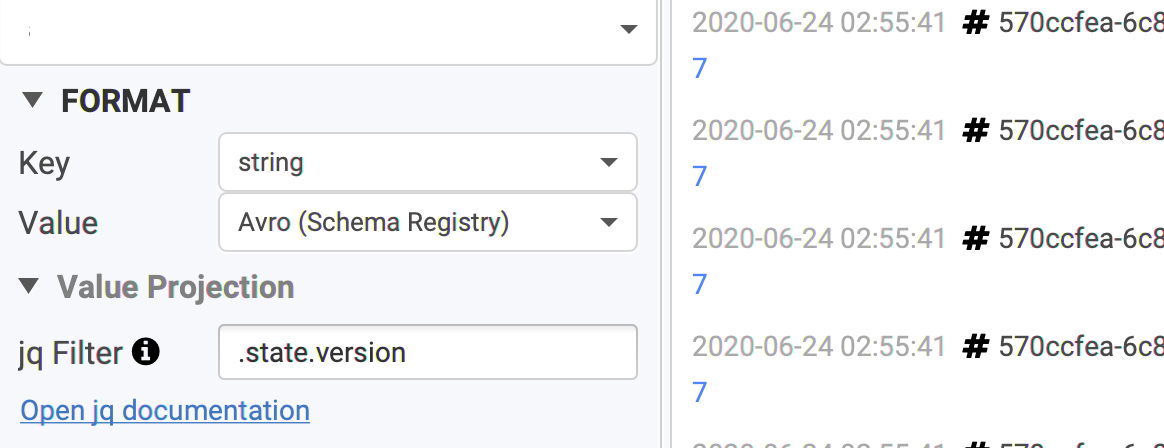Focus the jq Filter field containing .state.version

click(428, 352)
